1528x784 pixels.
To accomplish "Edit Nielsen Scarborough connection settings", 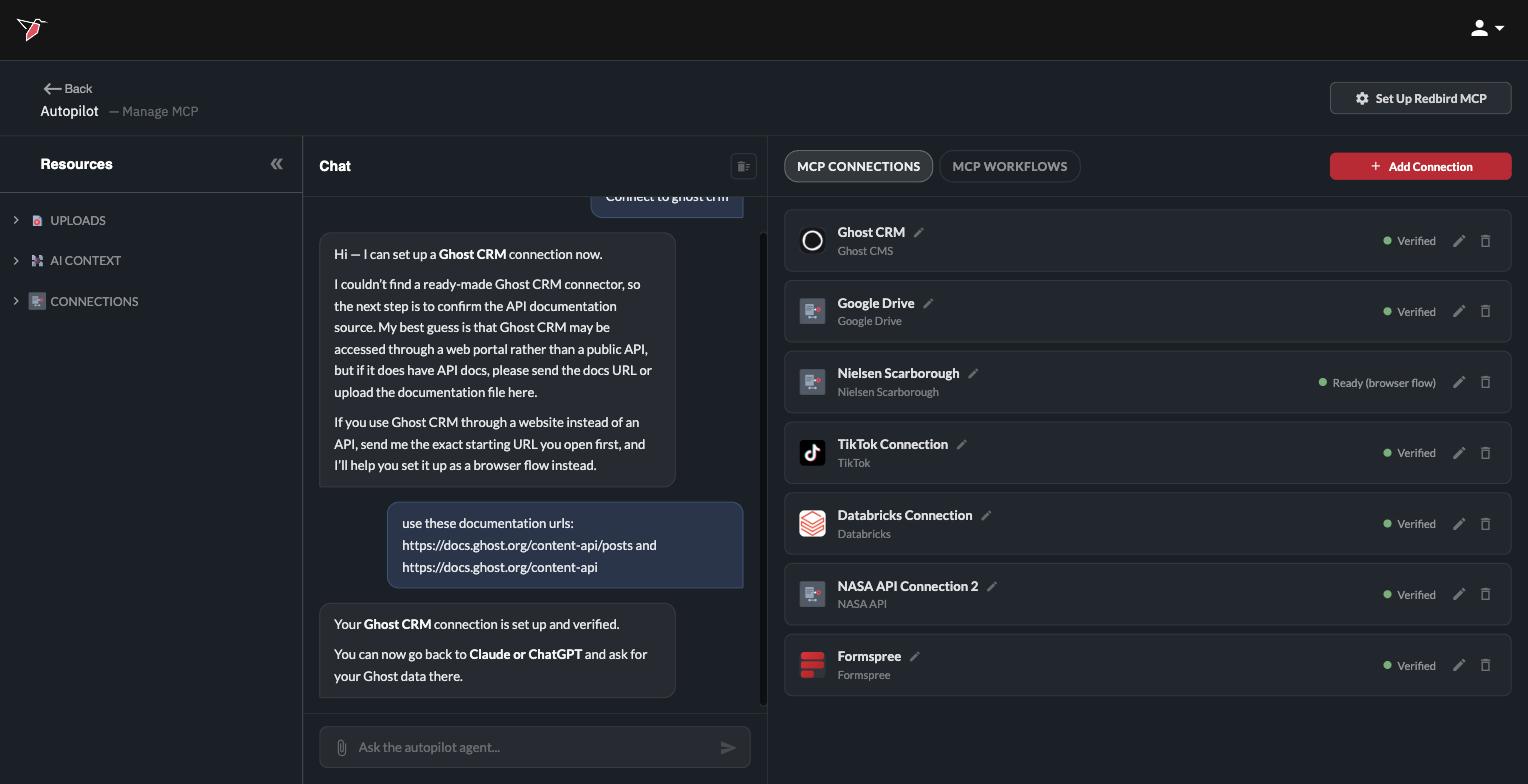I will coord(1459,382).
